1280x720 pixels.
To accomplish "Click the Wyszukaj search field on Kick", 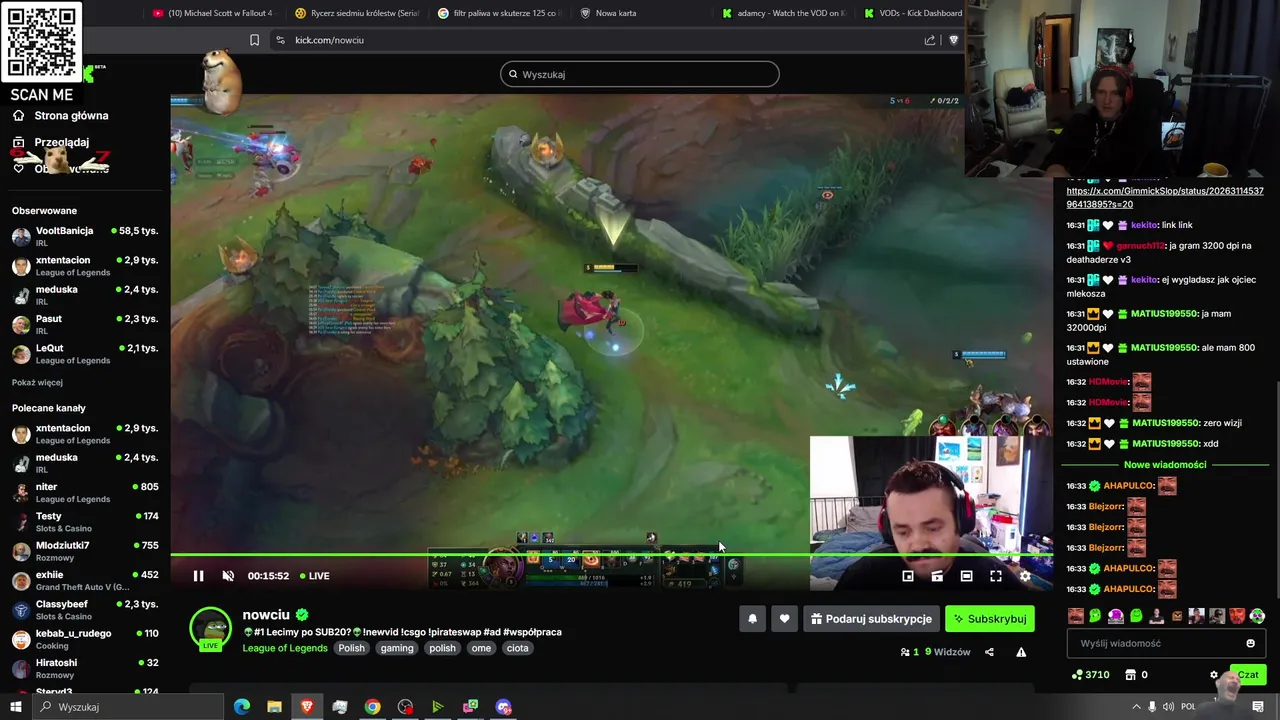I will [640, 74].
